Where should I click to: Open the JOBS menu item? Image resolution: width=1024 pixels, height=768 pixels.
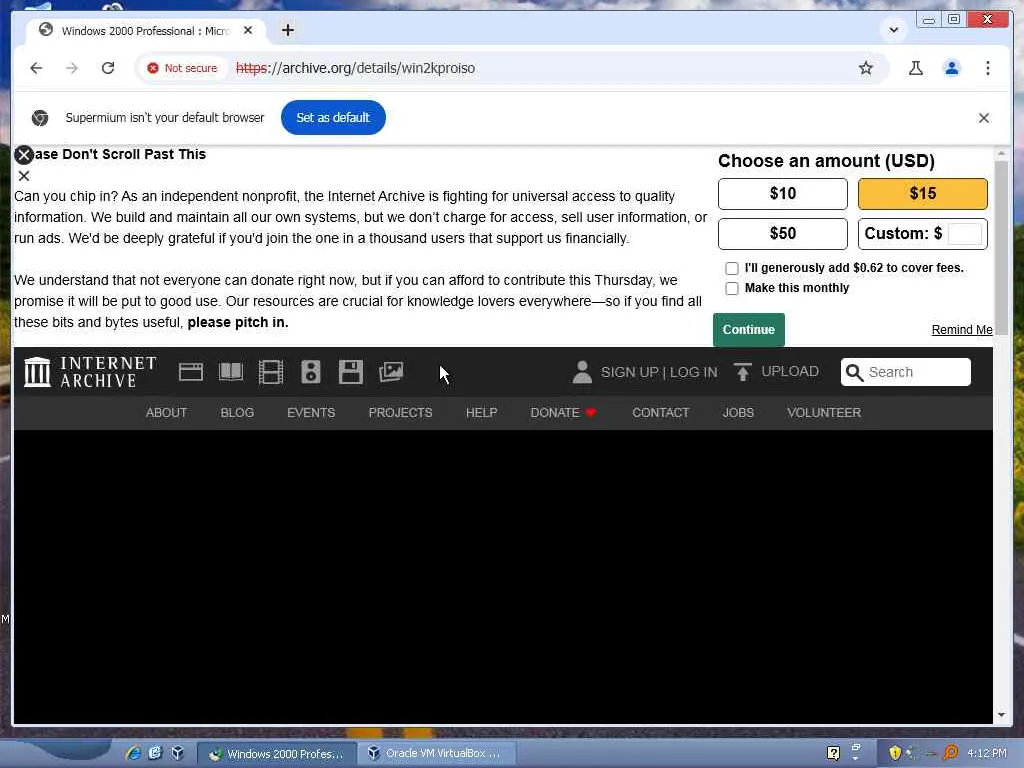738,413
